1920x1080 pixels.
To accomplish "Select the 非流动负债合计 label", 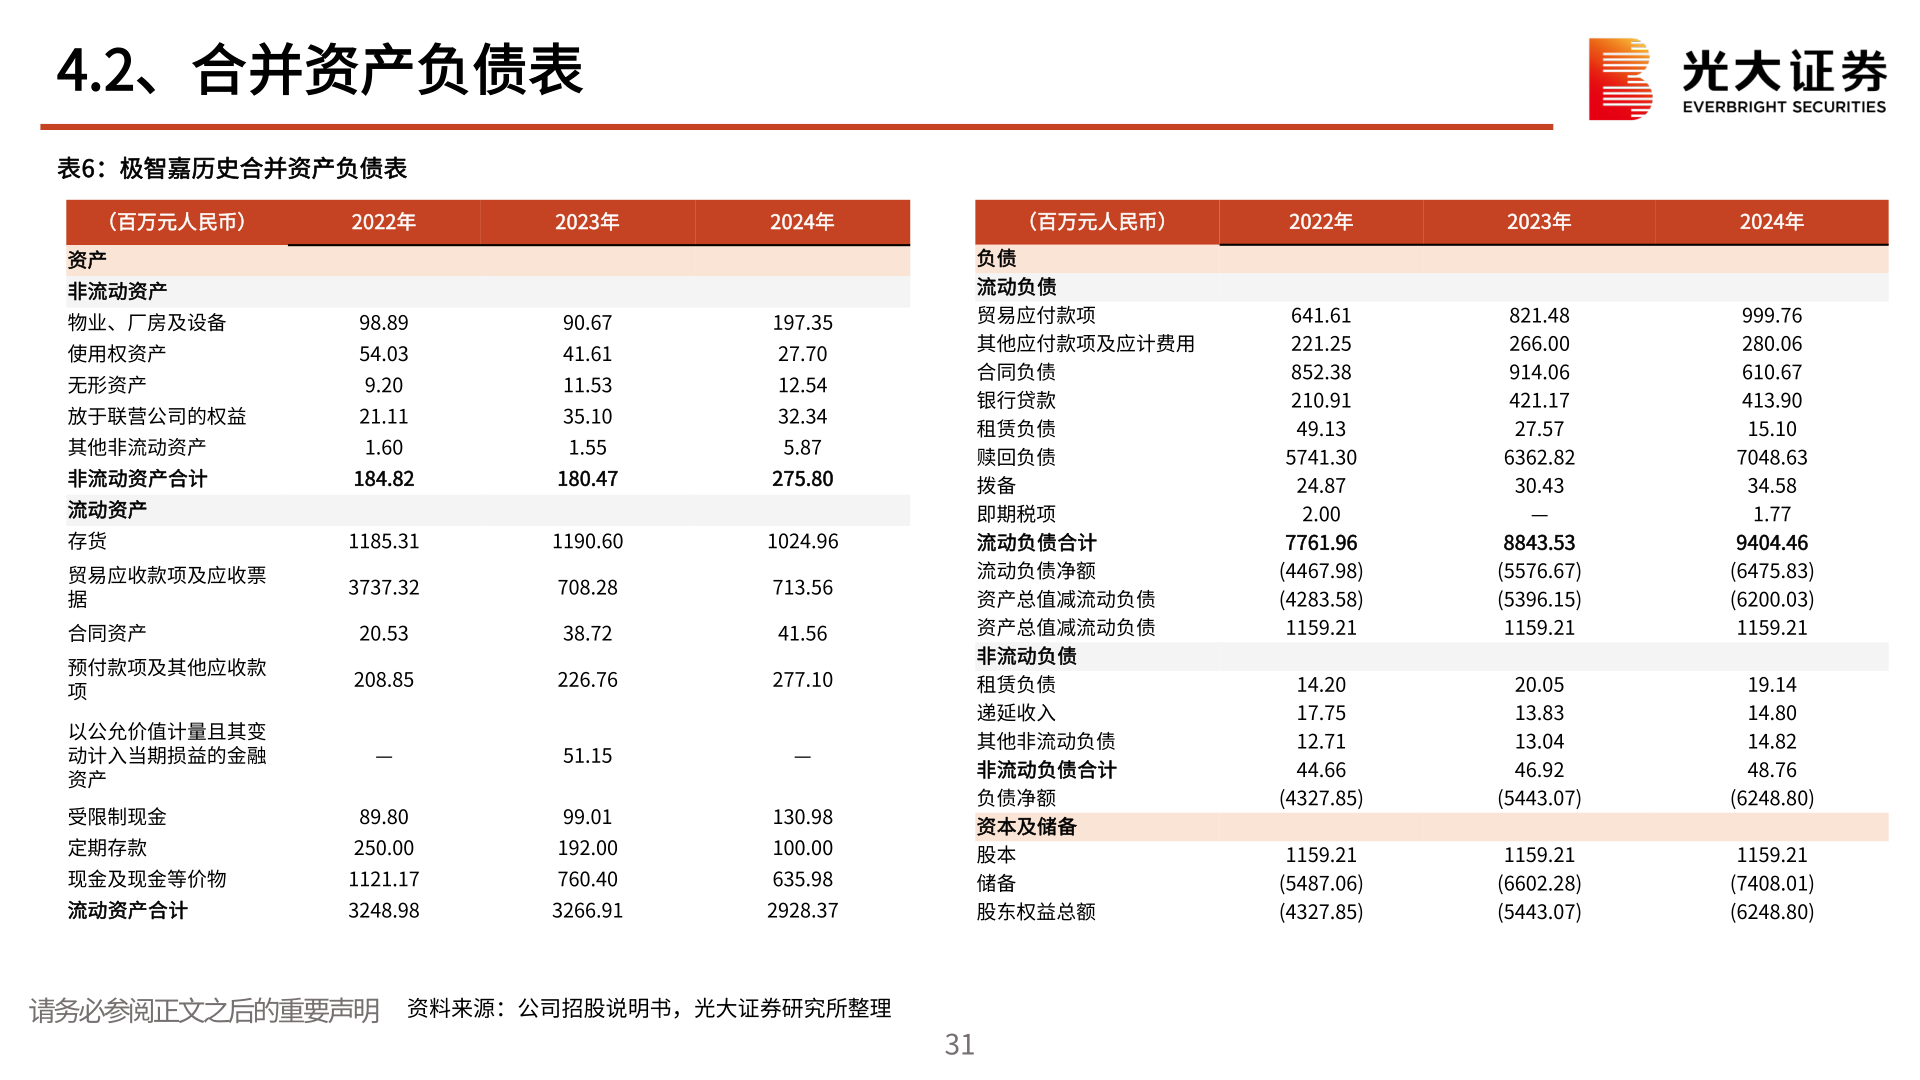I will [1046, 770].
